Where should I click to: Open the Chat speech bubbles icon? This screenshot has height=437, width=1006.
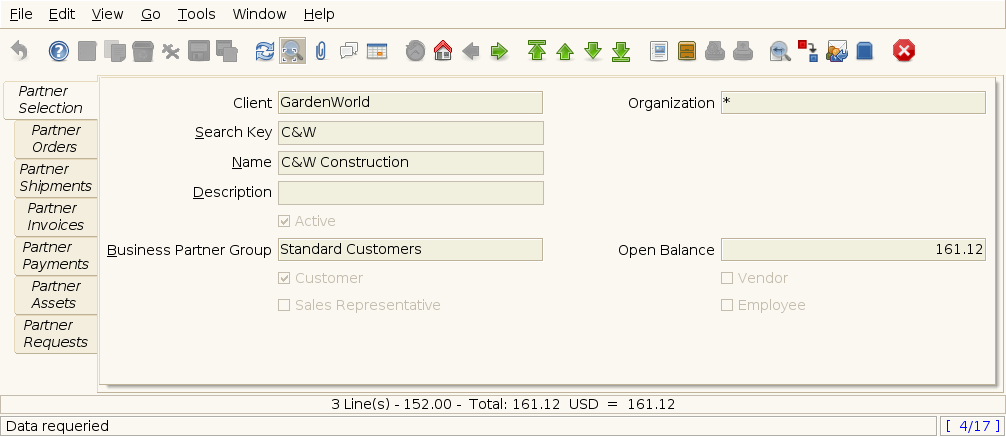pyautogui.click(x=348, y=51)
